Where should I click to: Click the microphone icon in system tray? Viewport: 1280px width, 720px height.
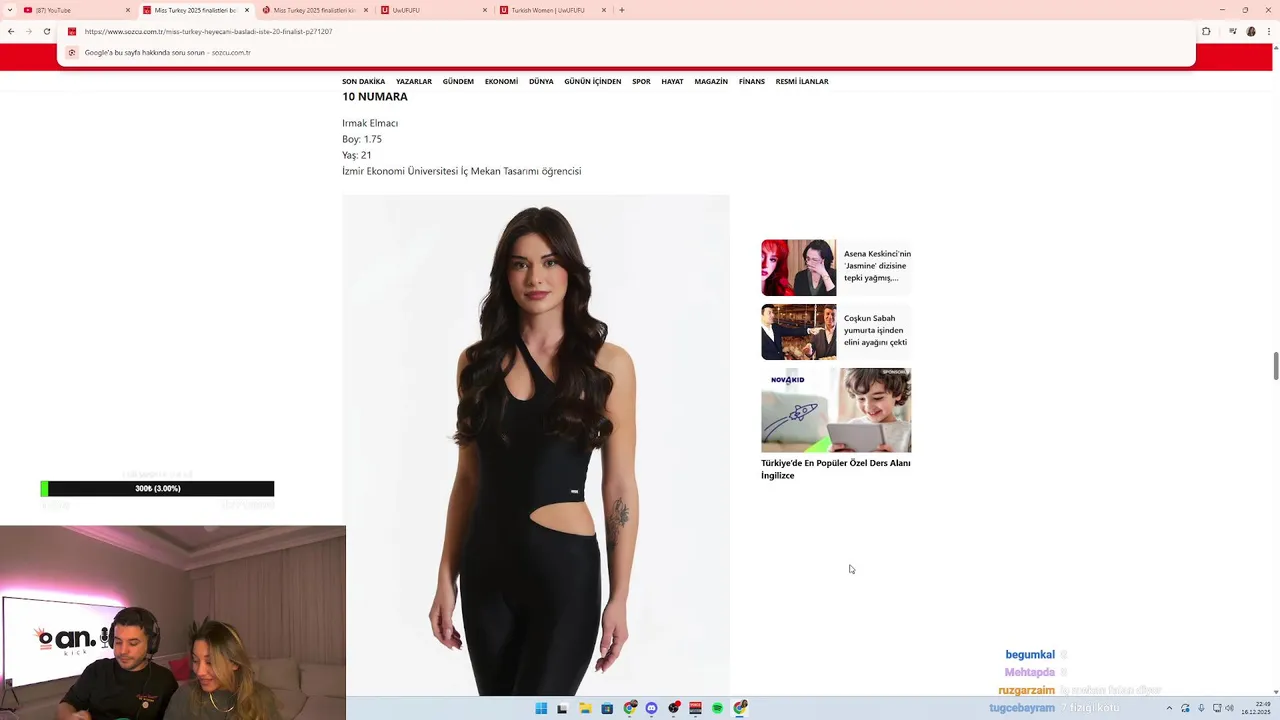click(x=1201, y=708)
